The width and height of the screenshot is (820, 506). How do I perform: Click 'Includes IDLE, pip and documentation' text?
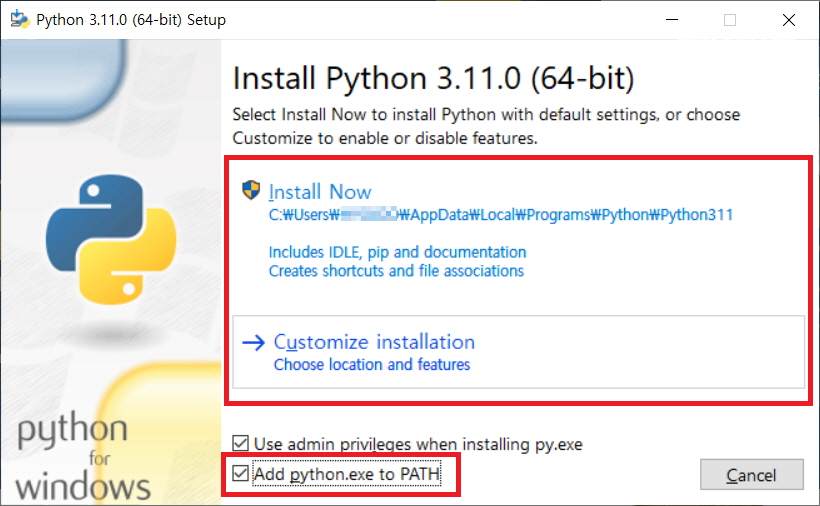click(397, 252)
